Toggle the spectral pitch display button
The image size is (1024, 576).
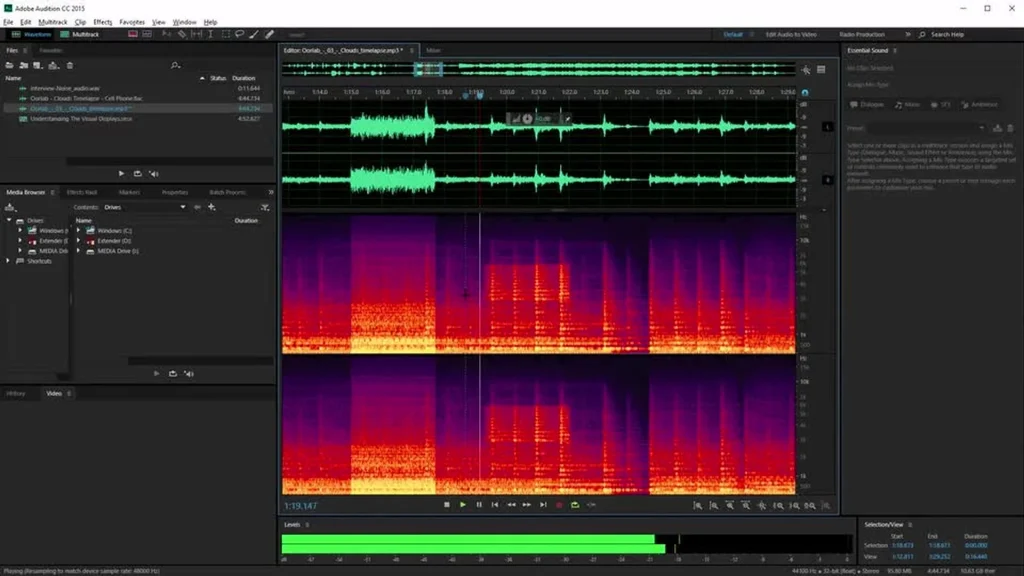[x=147, y=34]
